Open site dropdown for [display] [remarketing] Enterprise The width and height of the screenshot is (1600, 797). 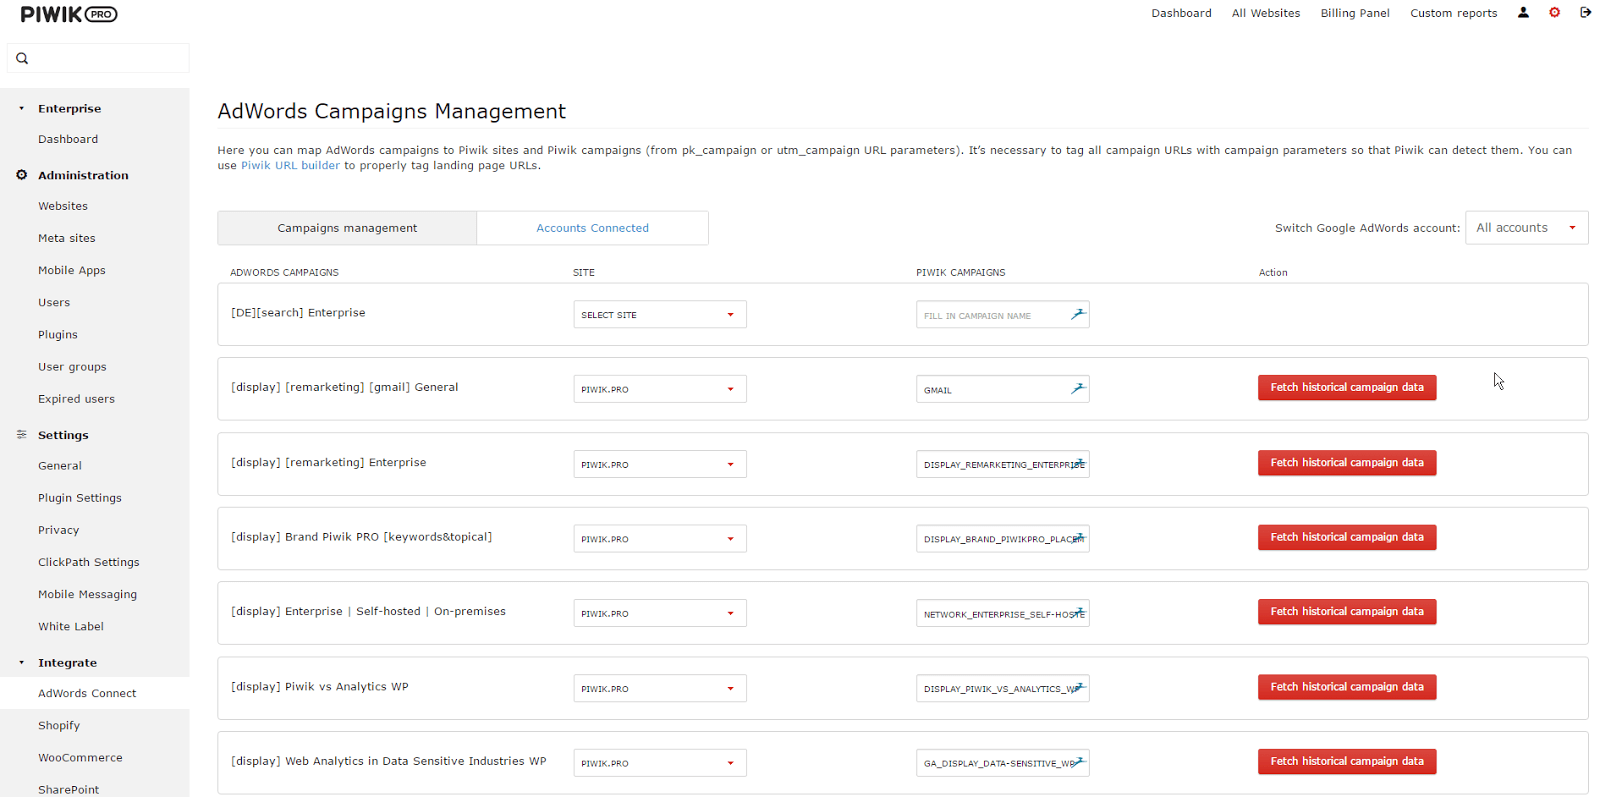coord(660,464)
